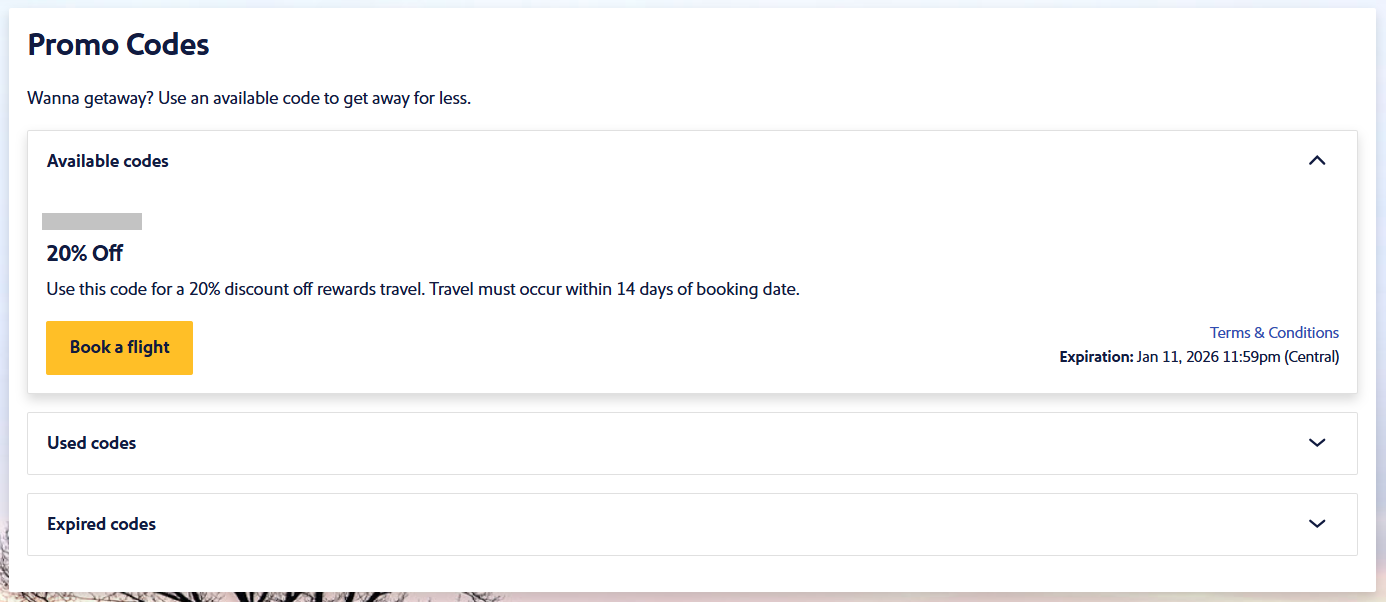1386x602 pixels.
Task: Click the Promo Codes page title
Action: point(118,44)
